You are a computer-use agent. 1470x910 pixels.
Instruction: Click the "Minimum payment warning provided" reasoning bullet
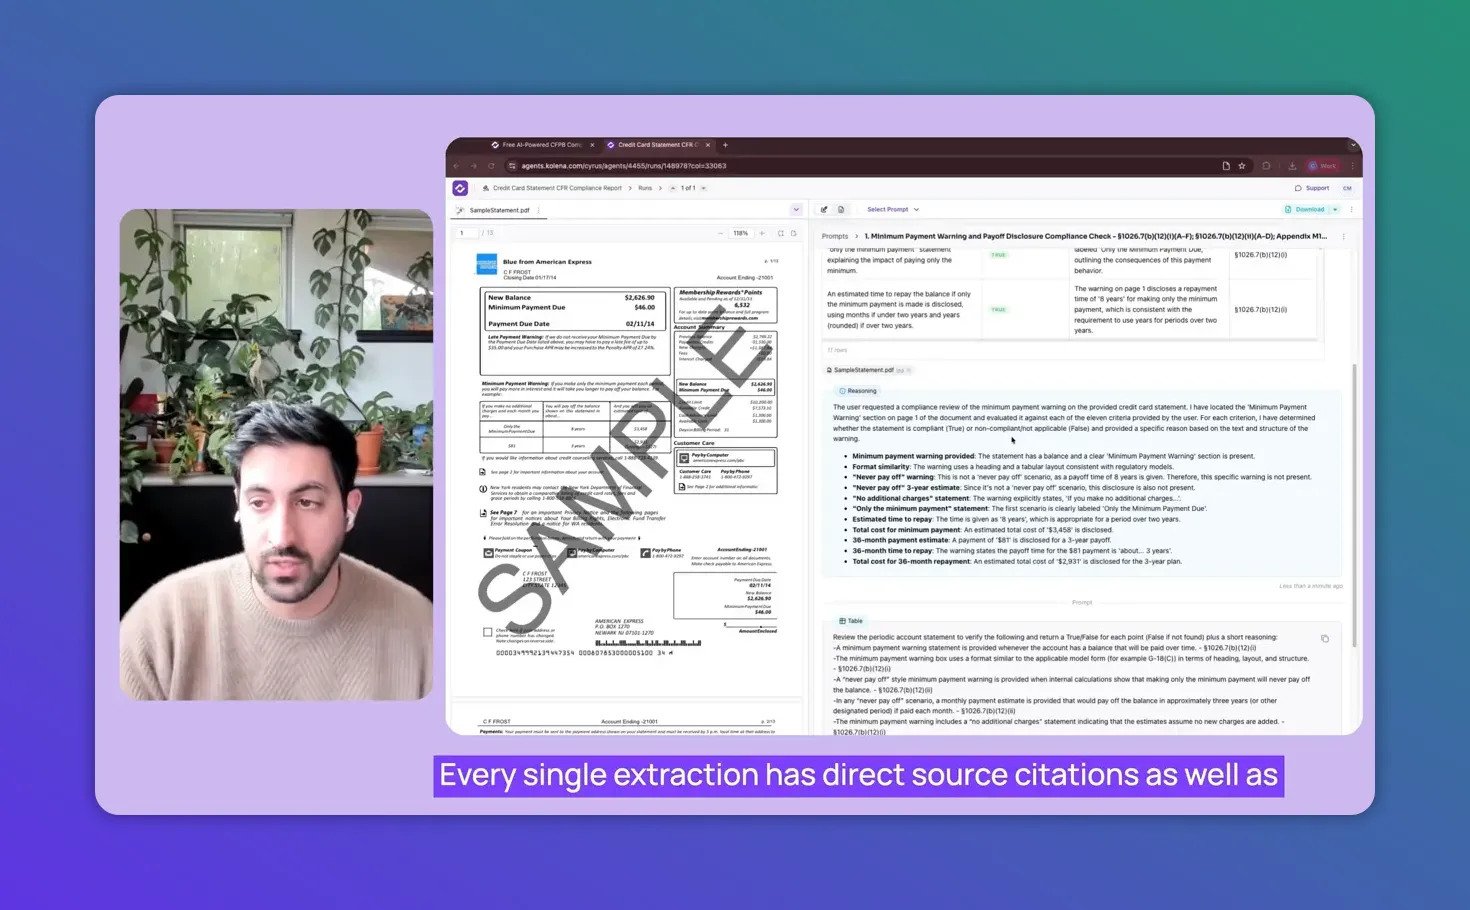[x=1053, y=456]
